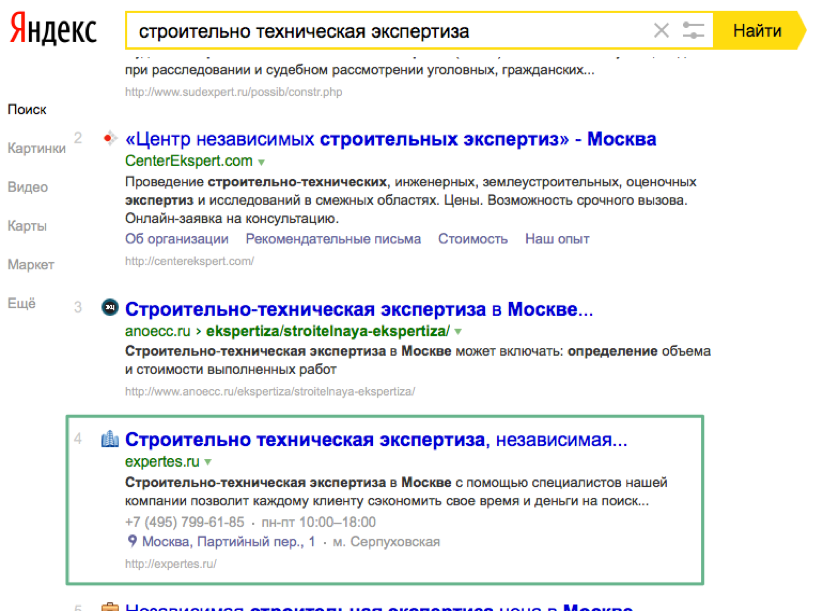Viewport: 823px width, 612px height.
Task: Expand the CenterEkspert.com green arrow menu
Action: 262,161
